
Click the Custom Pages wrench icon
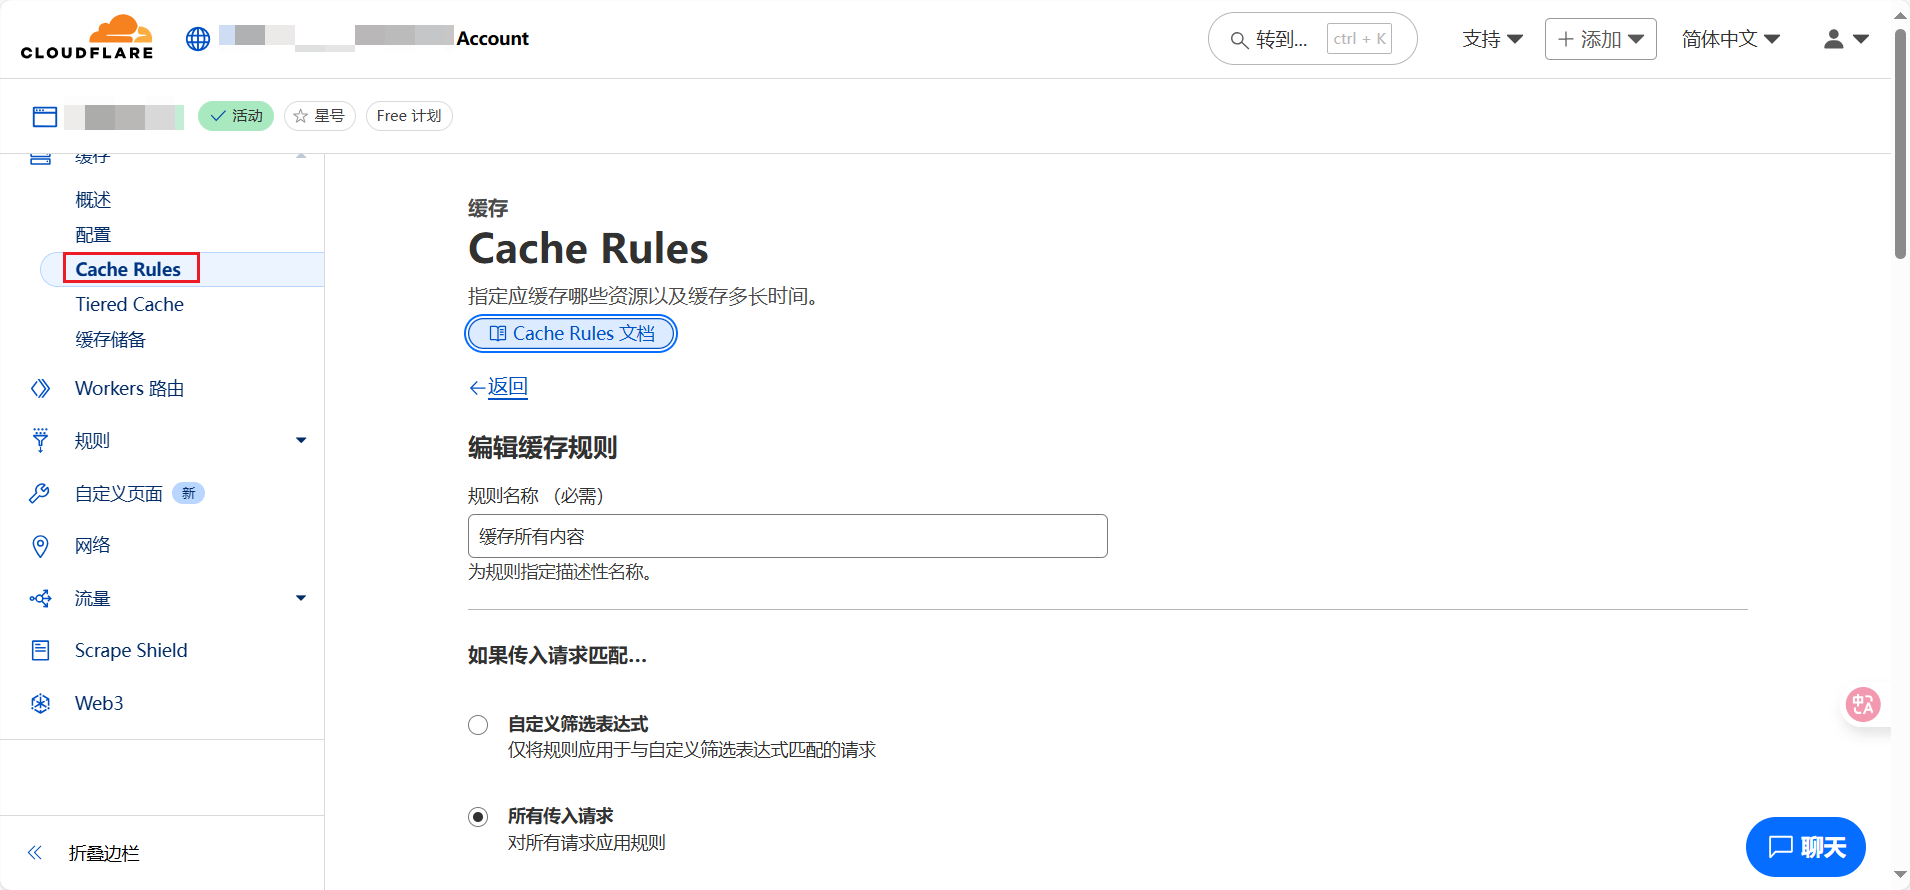point(40,493)
